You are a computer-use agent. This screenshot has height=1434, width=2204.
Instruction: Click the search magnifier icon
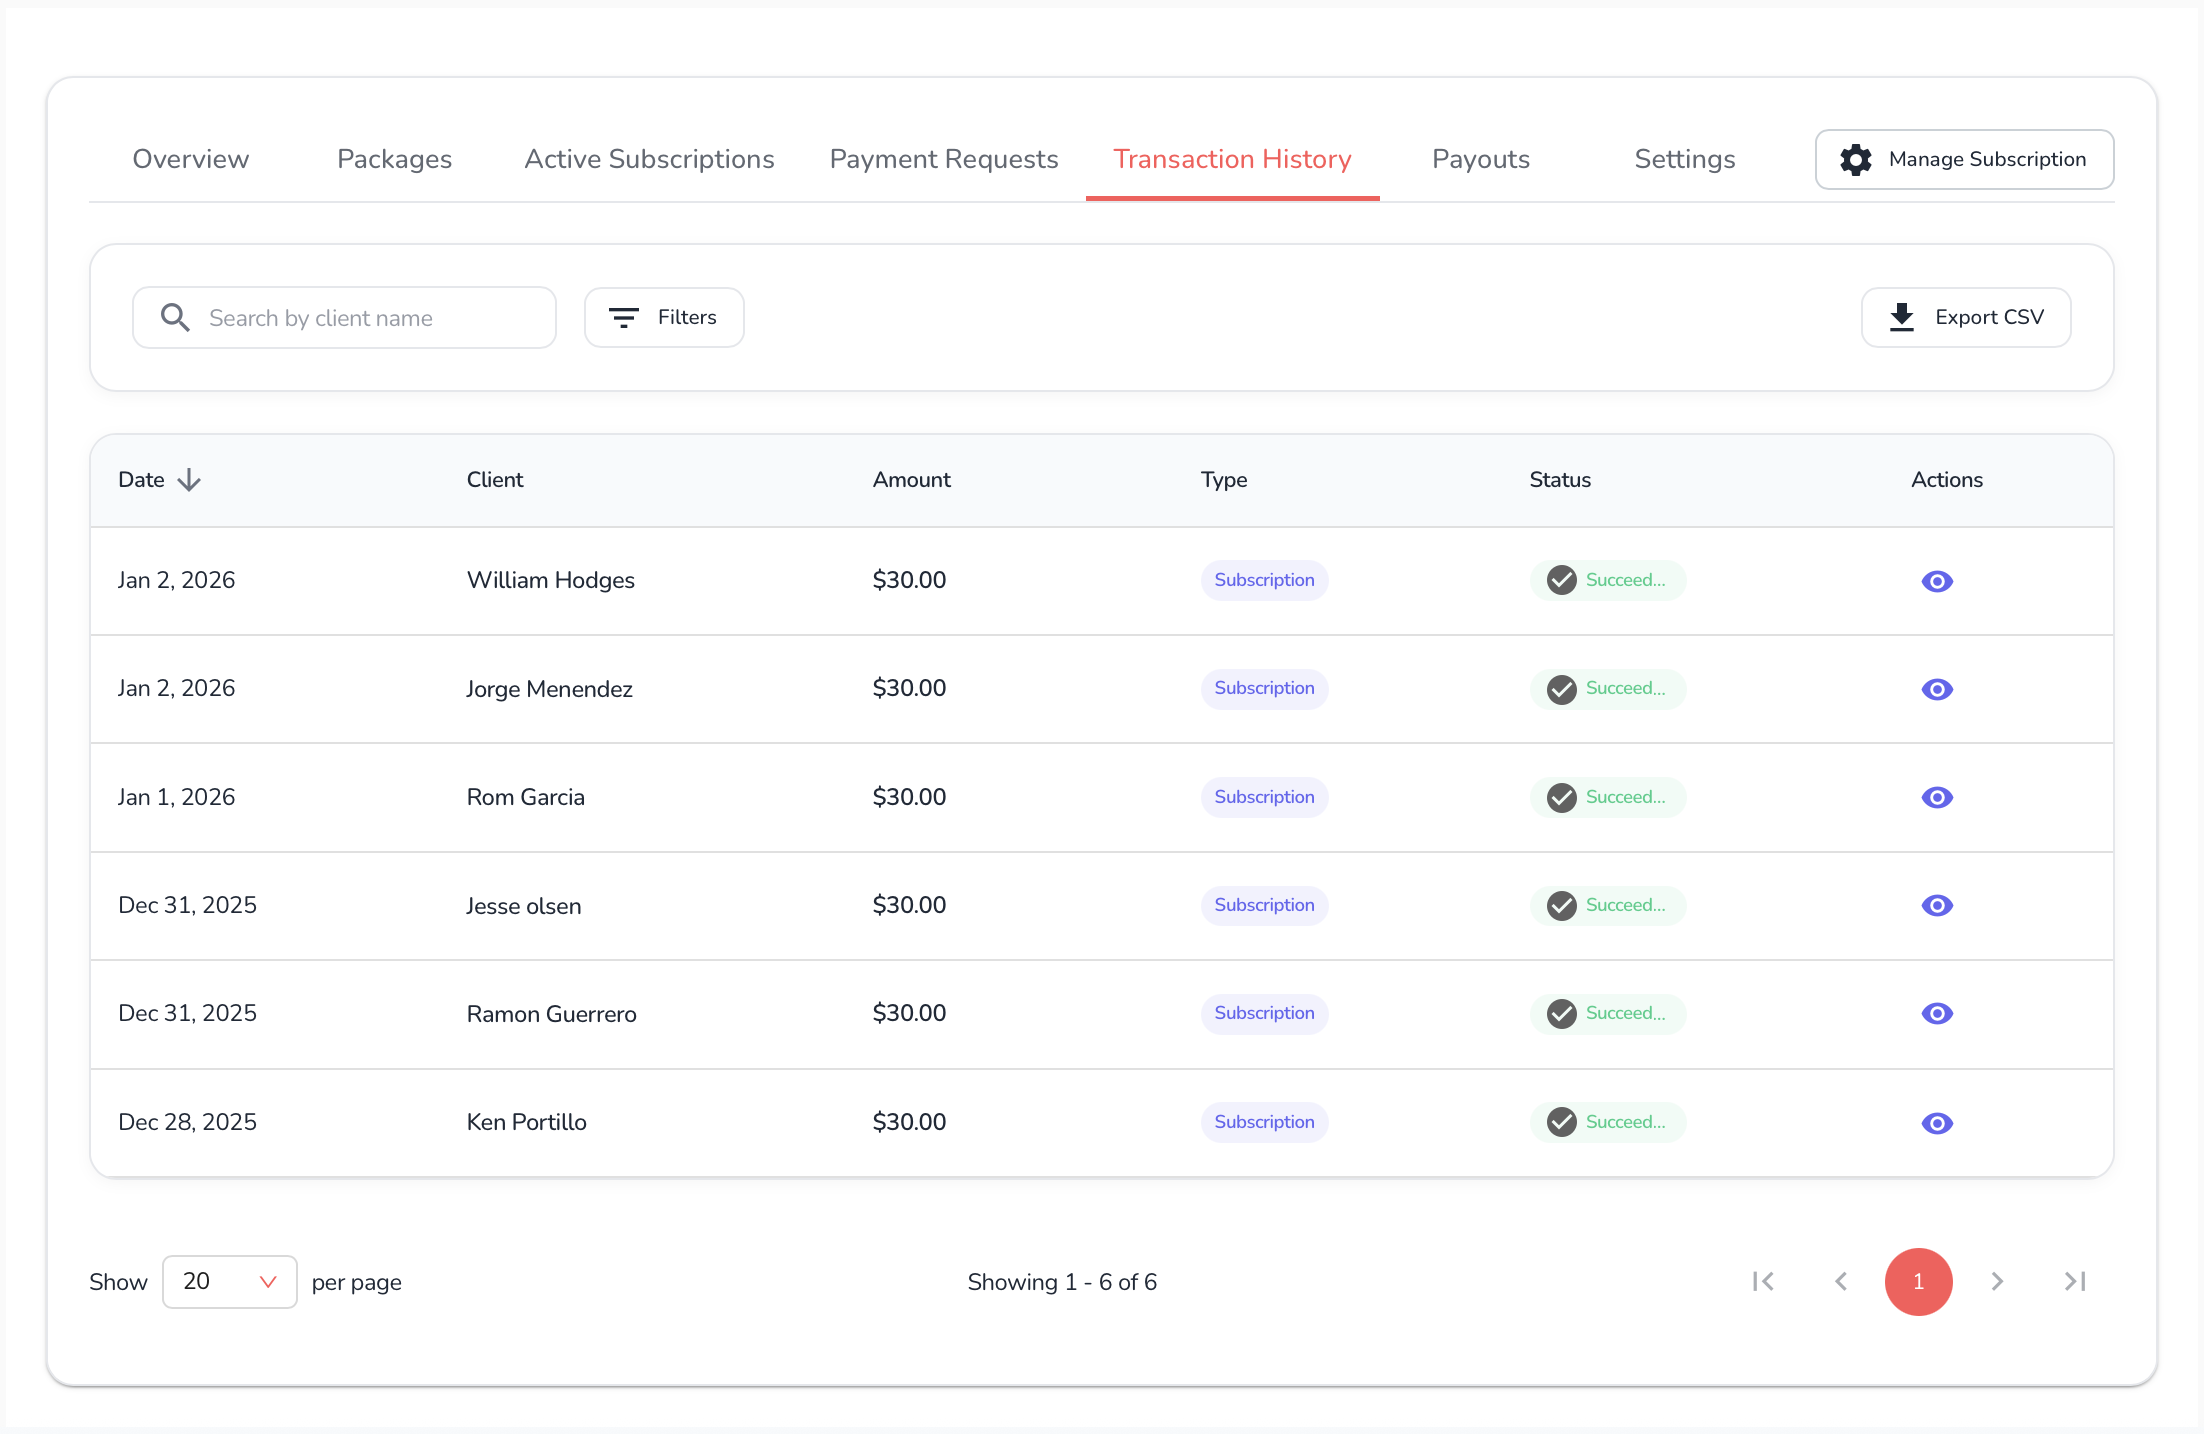[x=175, y=317]
